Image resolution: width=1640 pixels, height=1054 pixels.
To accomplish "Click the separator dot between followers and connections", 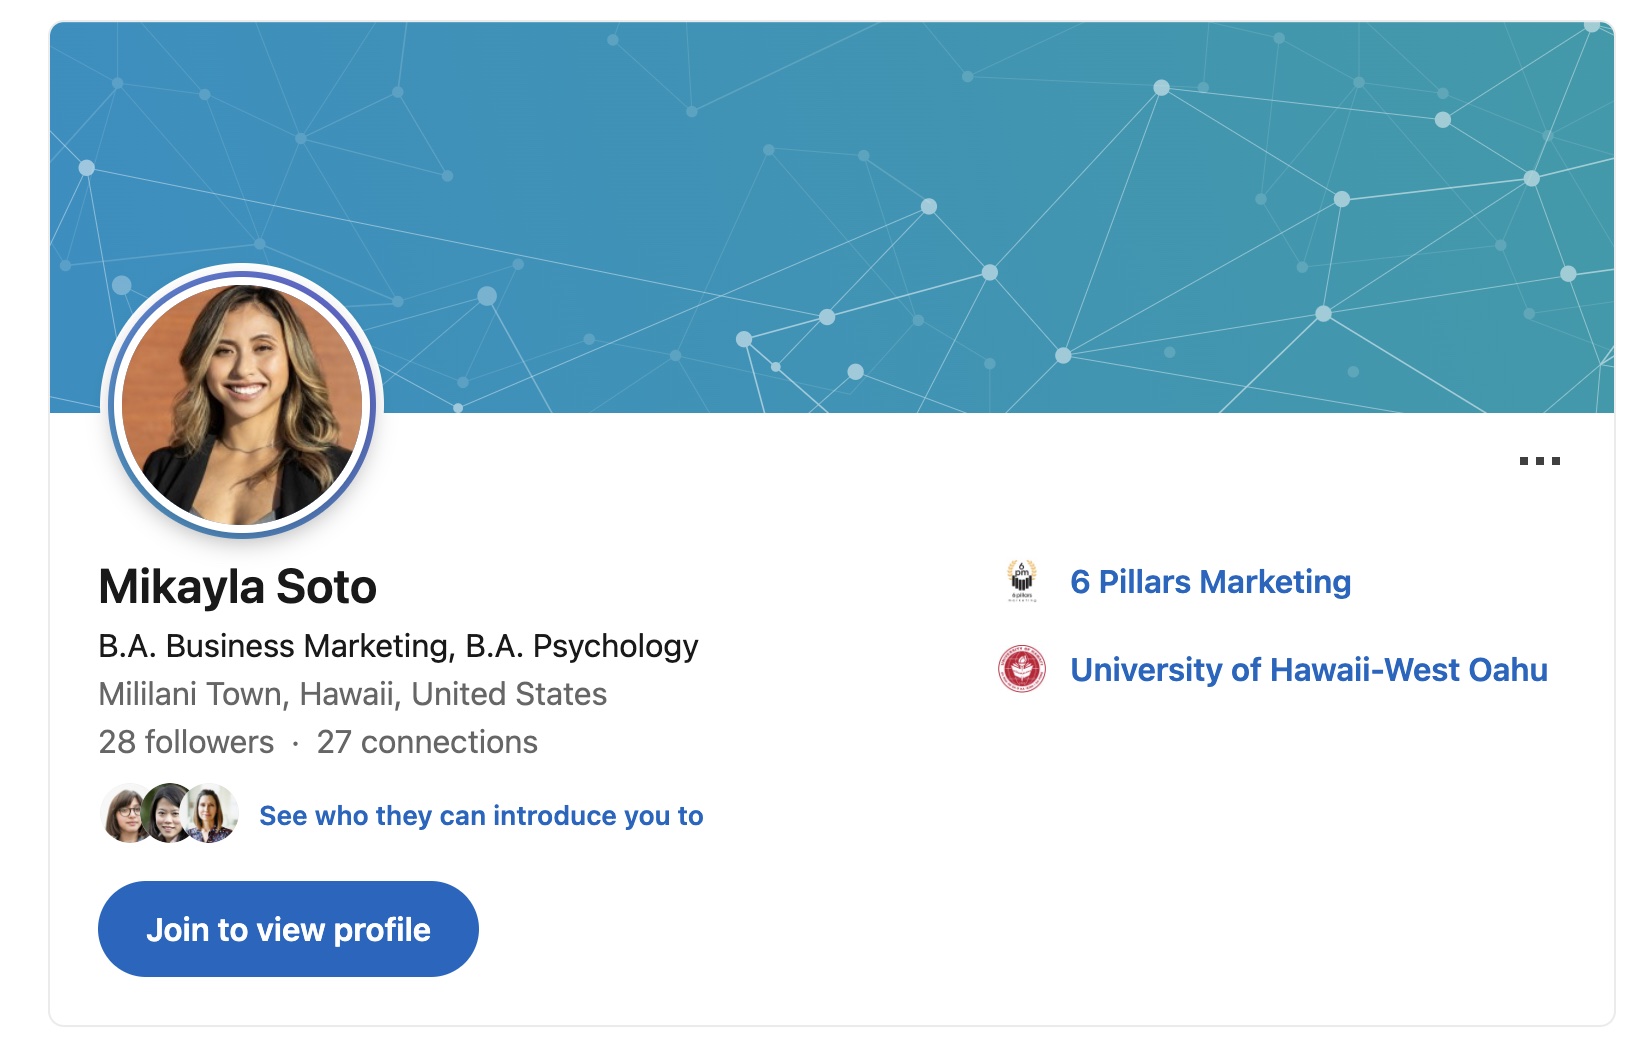I will [295, 743].
